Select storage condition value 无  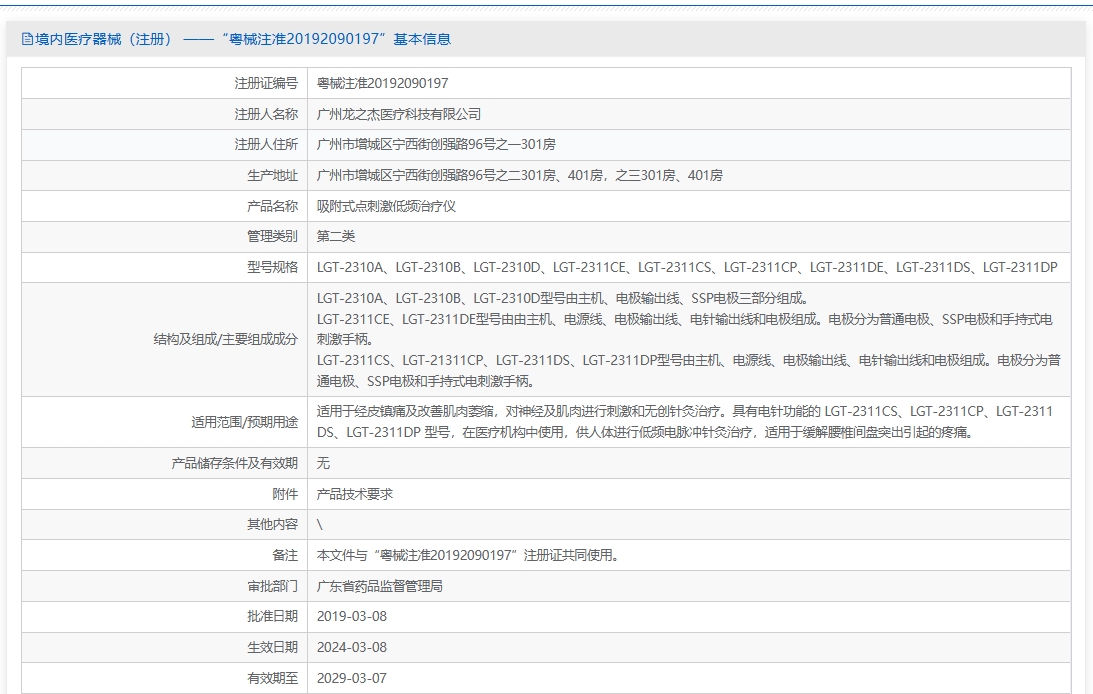[x=323, y=463]
